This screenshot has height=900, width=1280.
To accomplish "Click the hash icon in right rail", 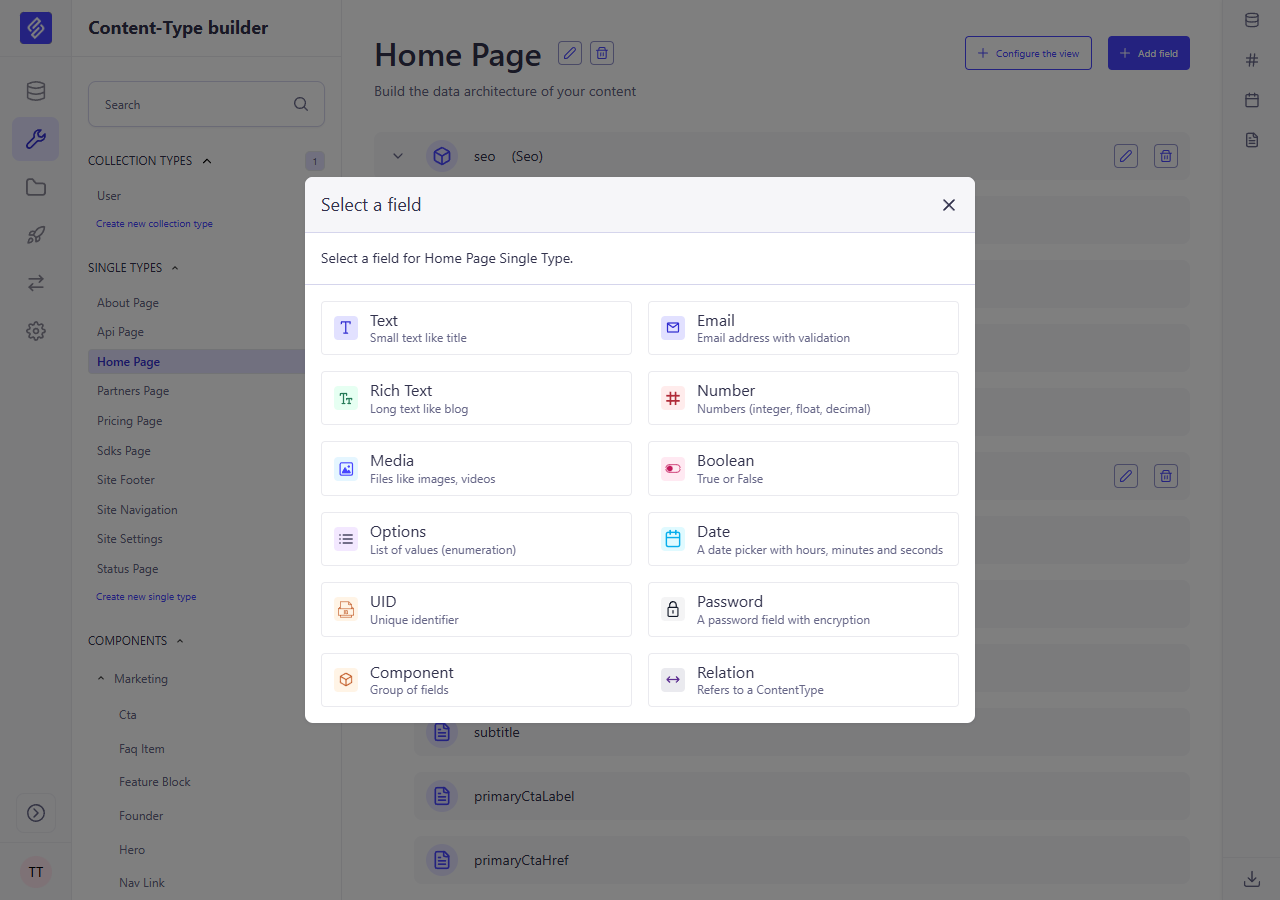I will click(1252, 60).
